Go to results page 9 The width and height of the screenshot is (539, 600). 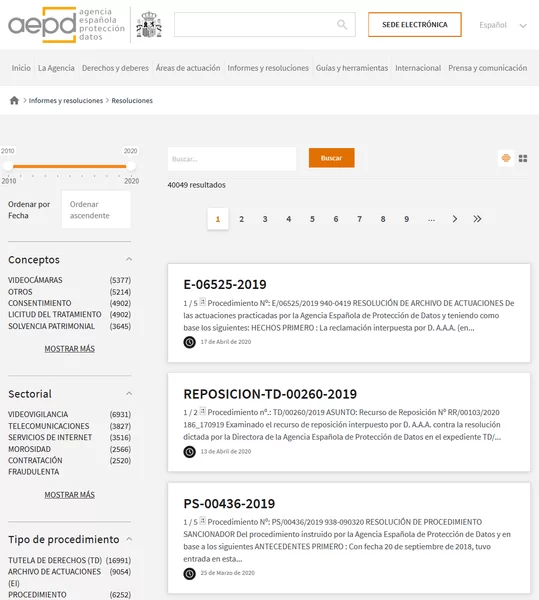(x=406, y=219)
